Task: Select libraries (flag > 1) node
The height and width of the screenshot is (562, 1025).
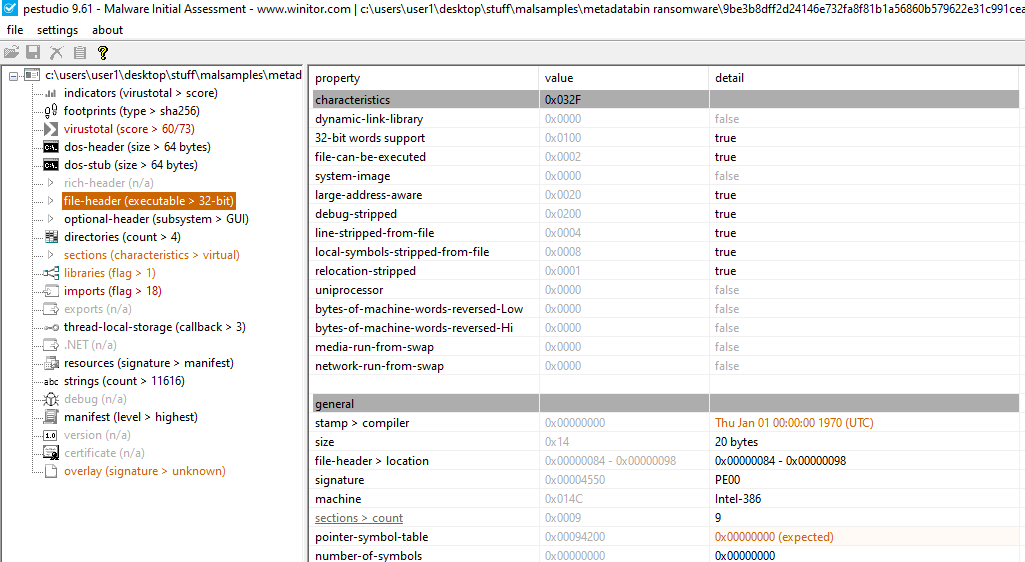Action: (110, 273)
